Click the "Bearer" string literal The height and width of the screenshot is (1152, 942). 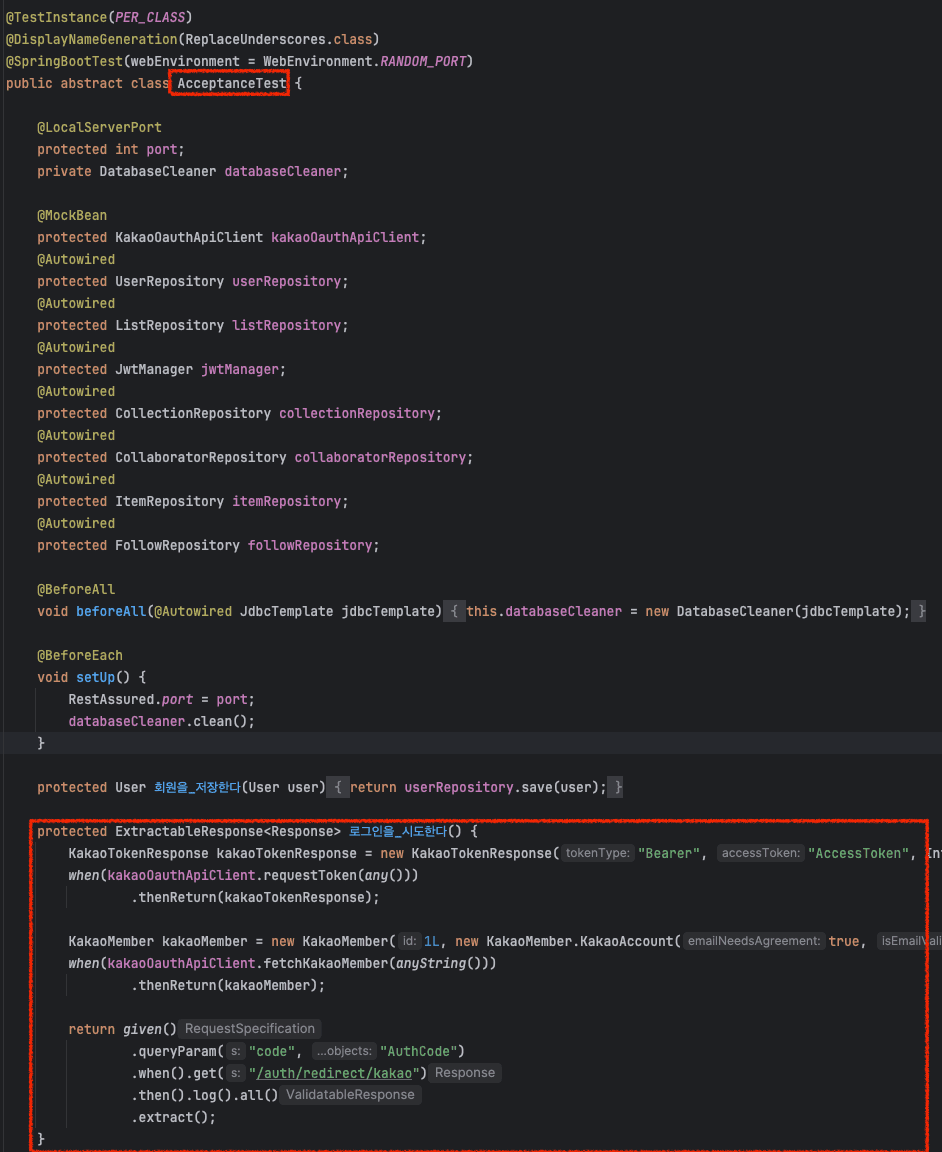[x=669, y=854]
